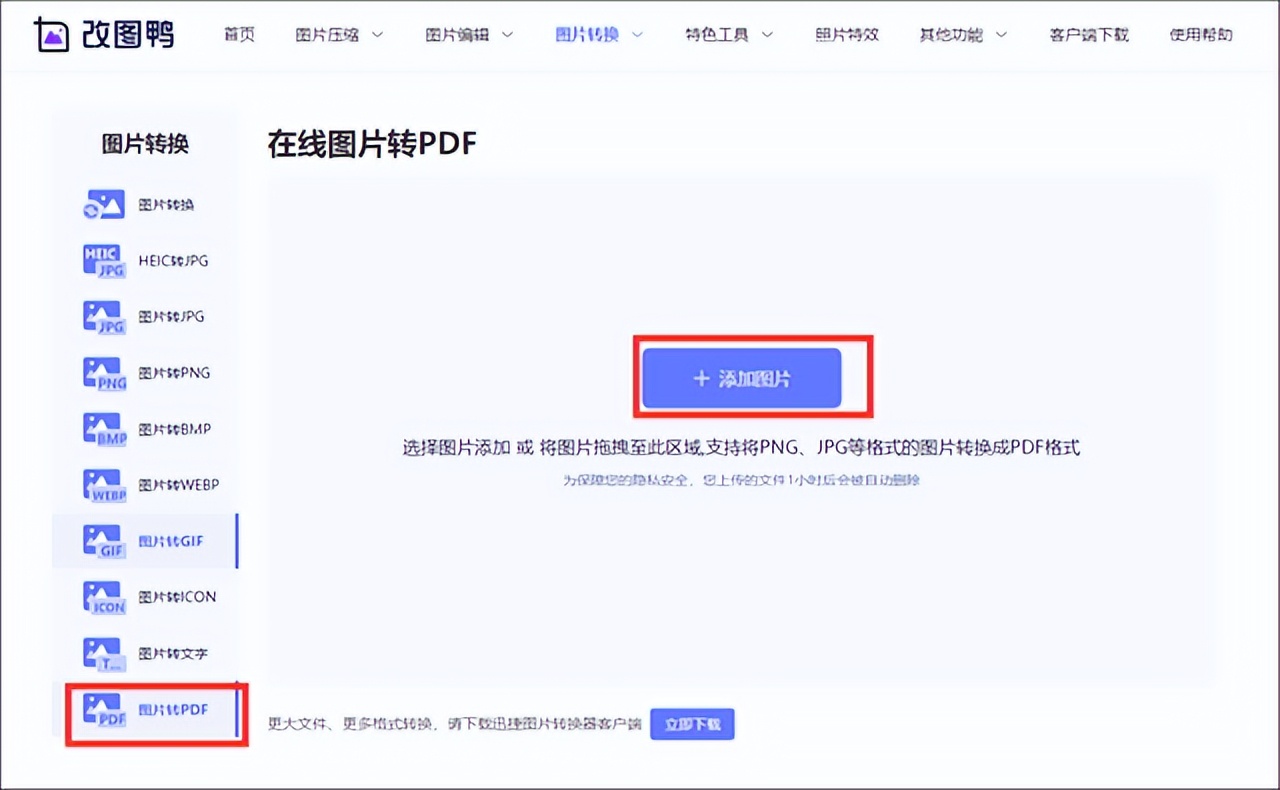
Task: Open the 使用帮助 help link
Action: coord(1200,33)
